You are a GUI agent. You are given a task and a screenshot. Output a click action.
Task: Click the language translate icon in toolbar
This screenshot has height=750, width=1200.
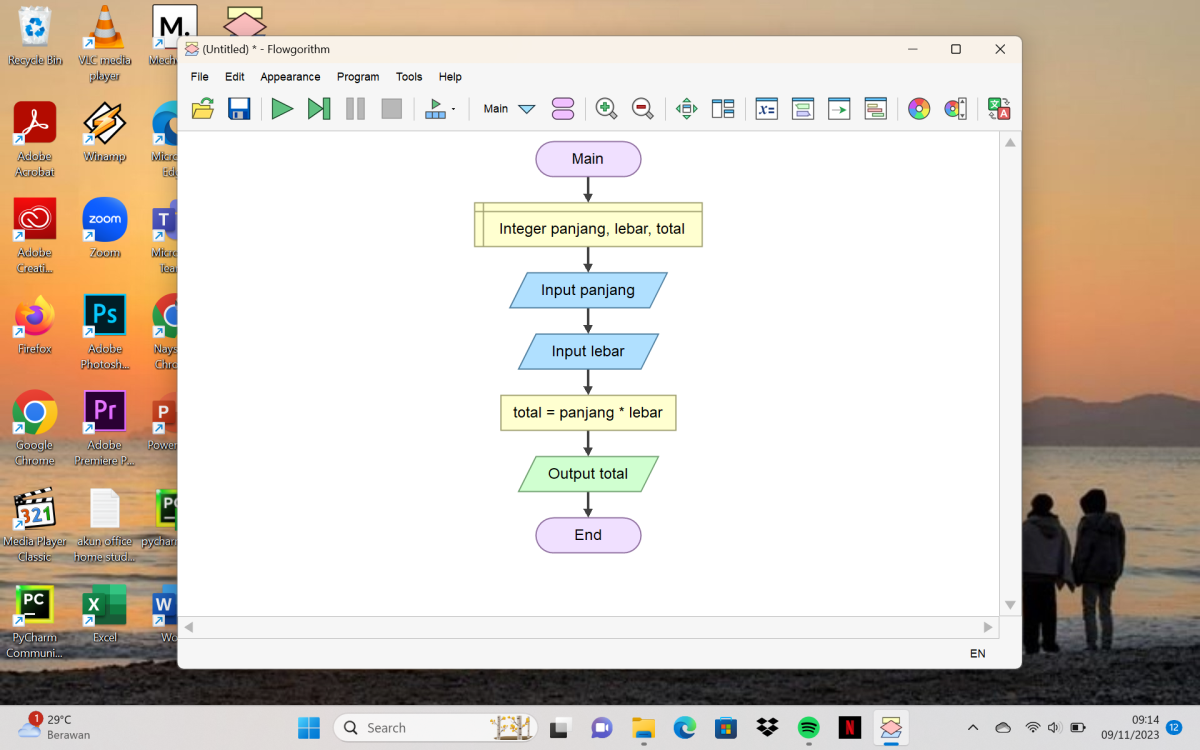tap(999, 109)
